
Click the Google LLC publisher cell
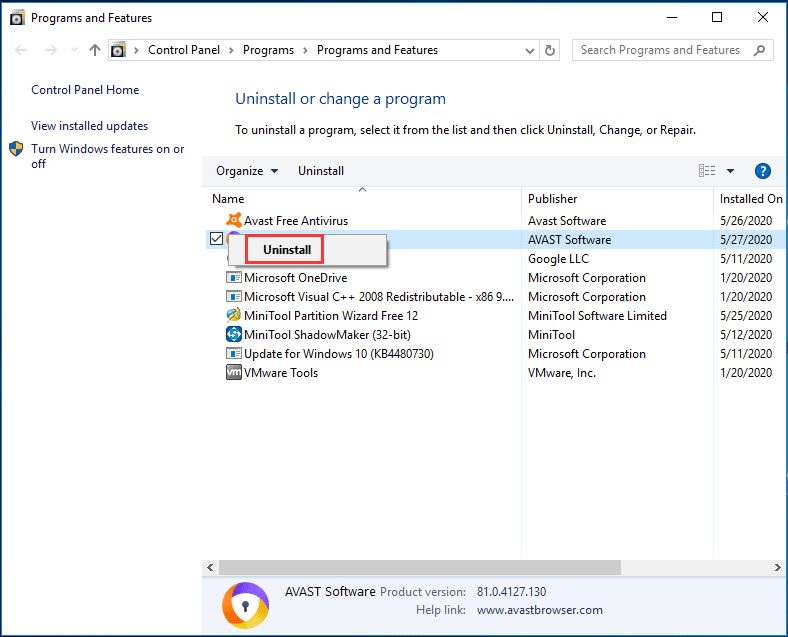558,259
